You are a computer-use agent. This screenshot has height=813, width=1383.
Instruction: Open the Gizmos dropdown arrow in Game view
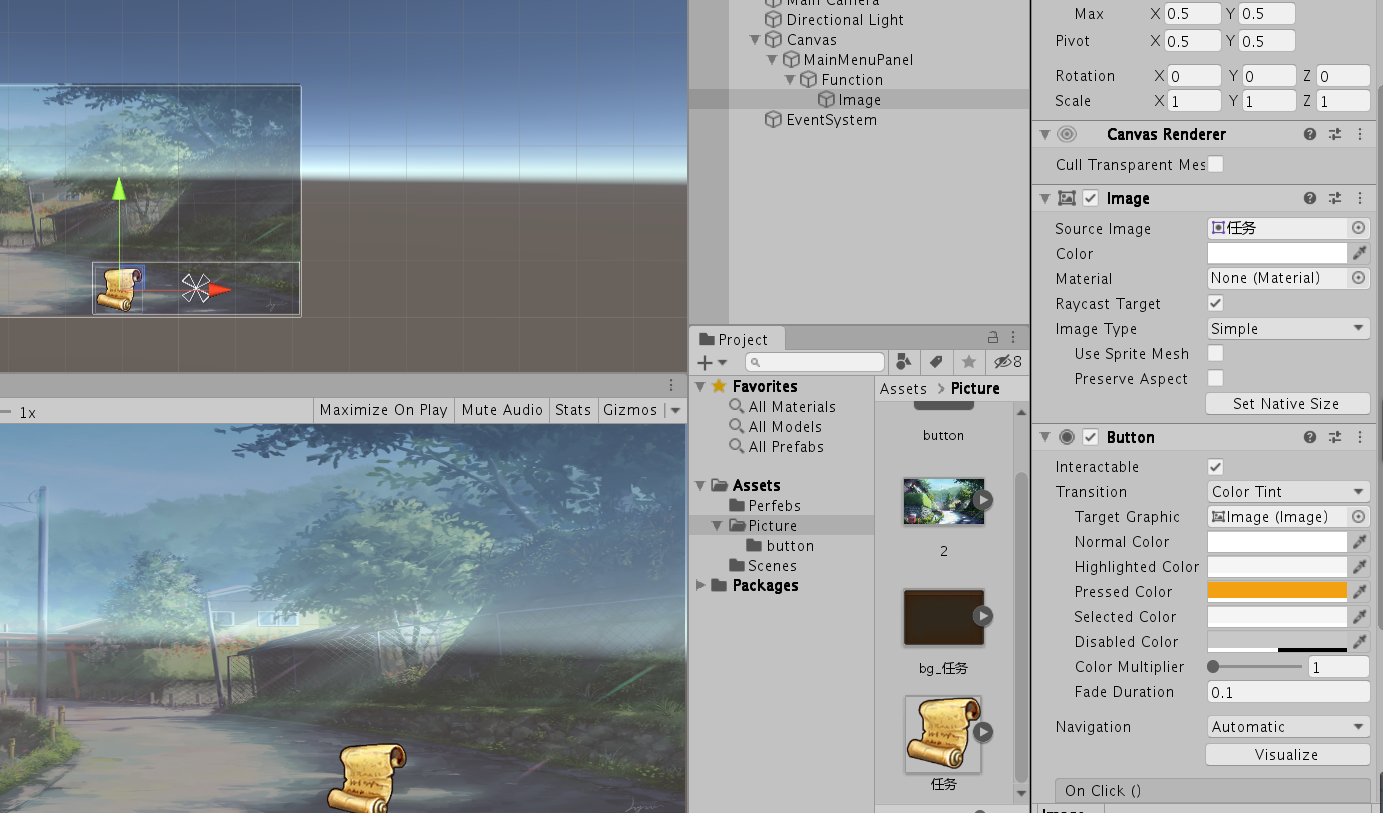click(675, 410)
